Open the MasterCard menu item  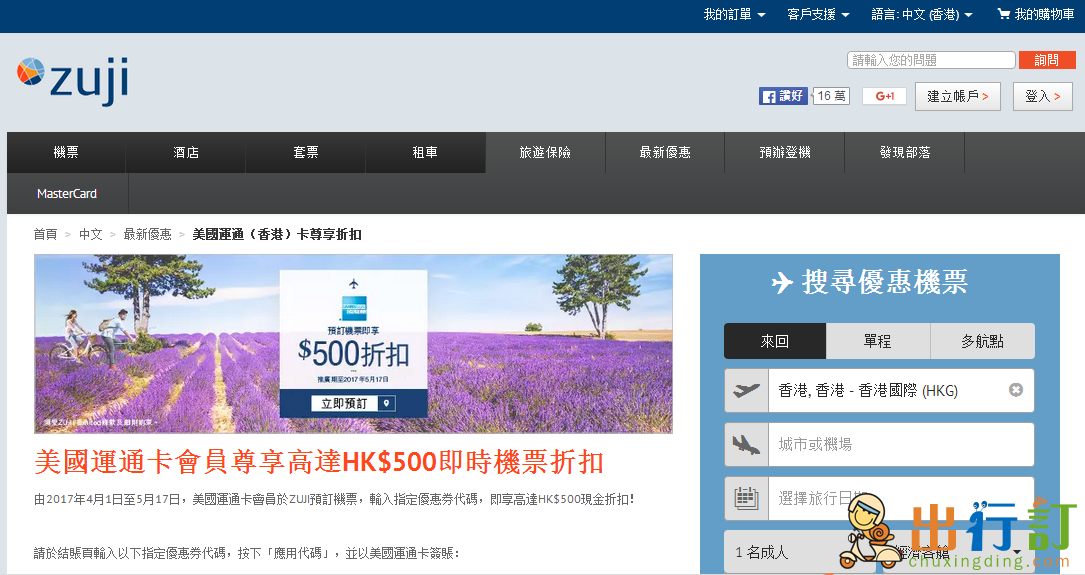pos(67,194)
